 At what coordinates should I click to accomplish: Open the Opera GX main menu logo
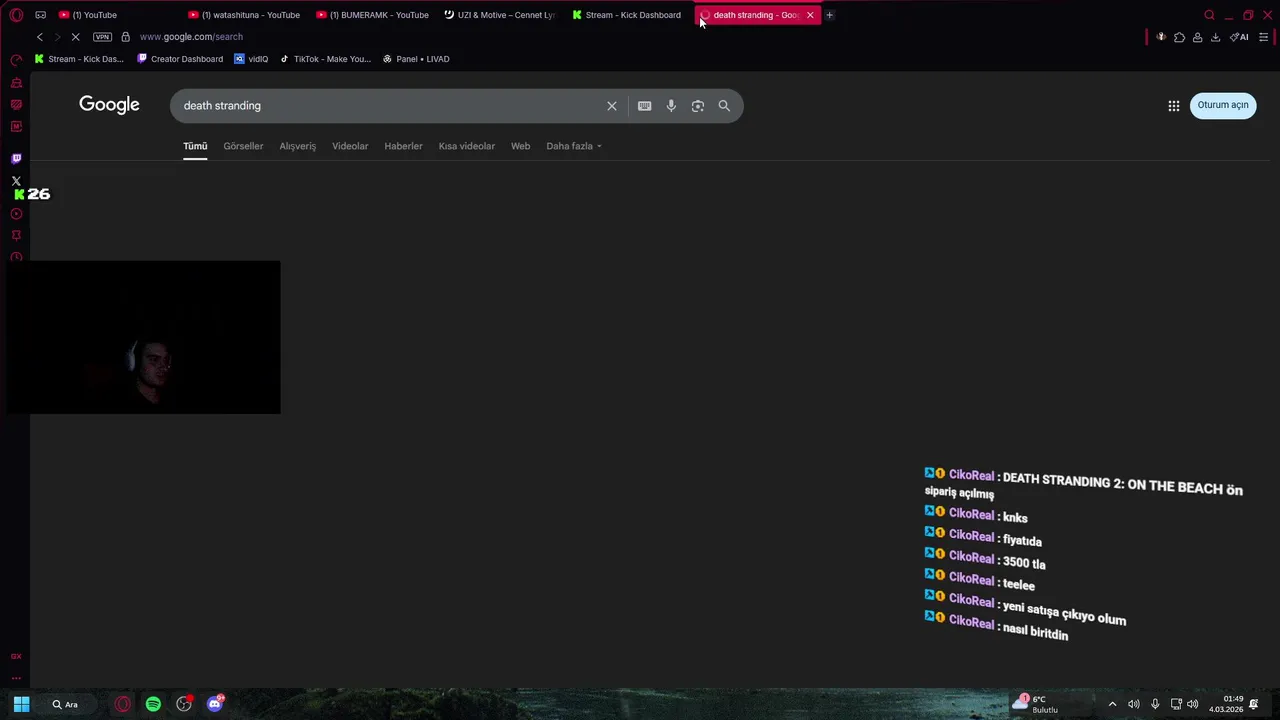click(x=16, y=15)
